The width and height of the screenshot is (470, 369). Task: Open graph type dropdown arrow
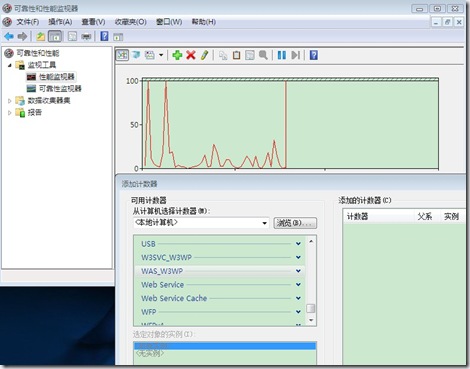coord(161,55)
